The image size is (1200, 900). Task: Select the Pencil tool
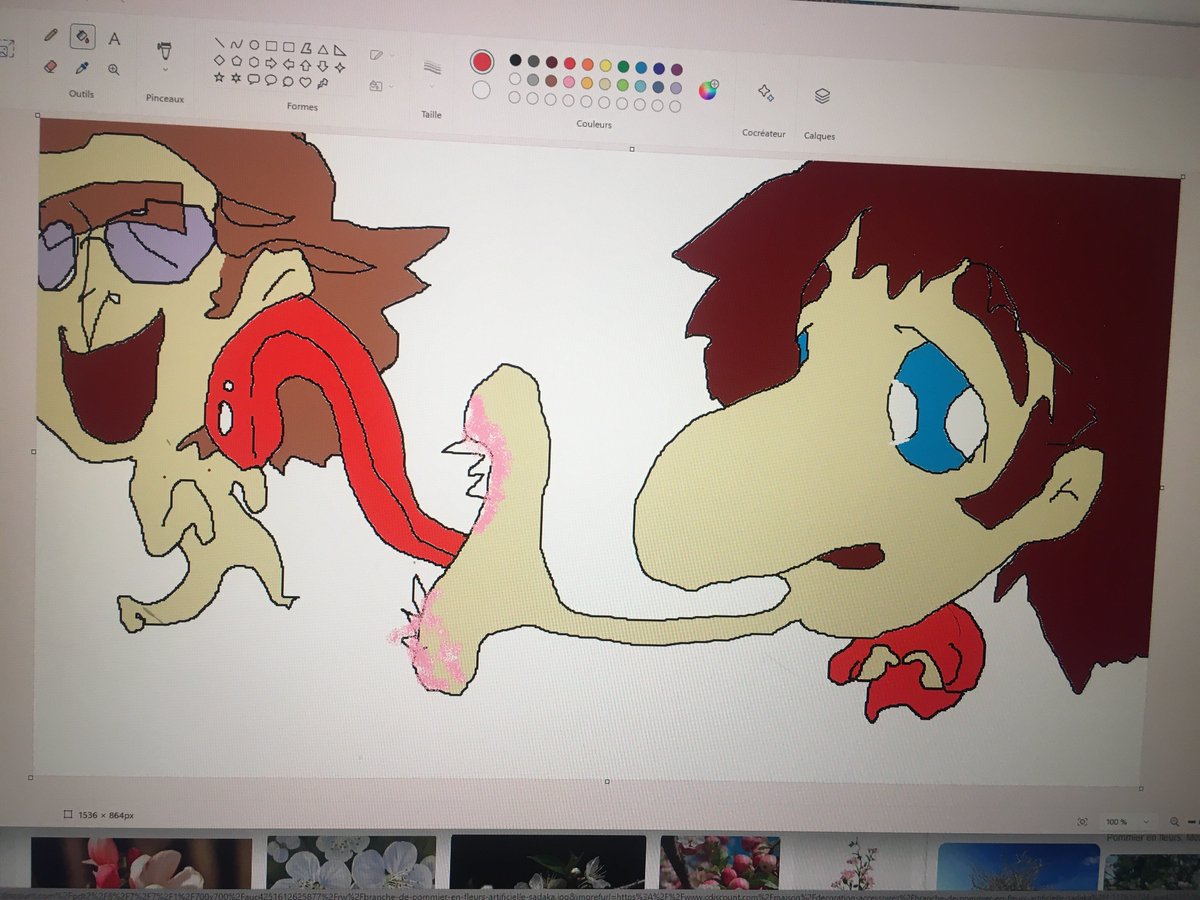click(50, 36)
